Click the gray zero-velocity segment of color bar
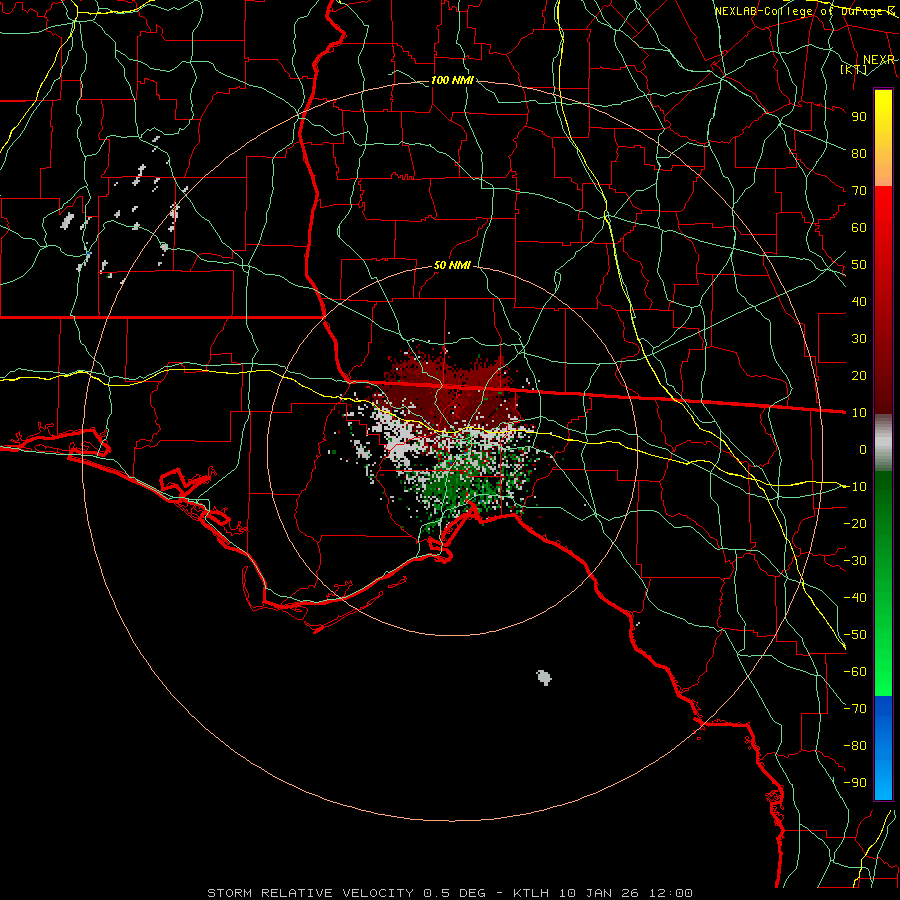Screen dimensions: 900x900 (x=883, y=443)
